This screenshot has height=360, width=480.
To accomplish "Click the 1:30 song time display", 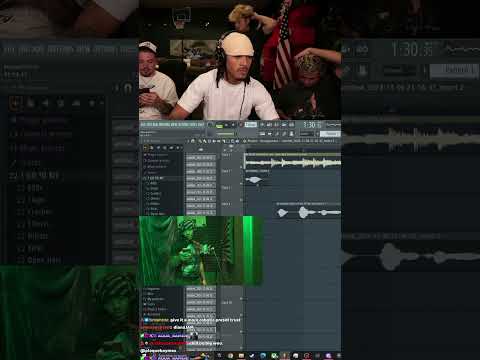I will coord(312,125).
